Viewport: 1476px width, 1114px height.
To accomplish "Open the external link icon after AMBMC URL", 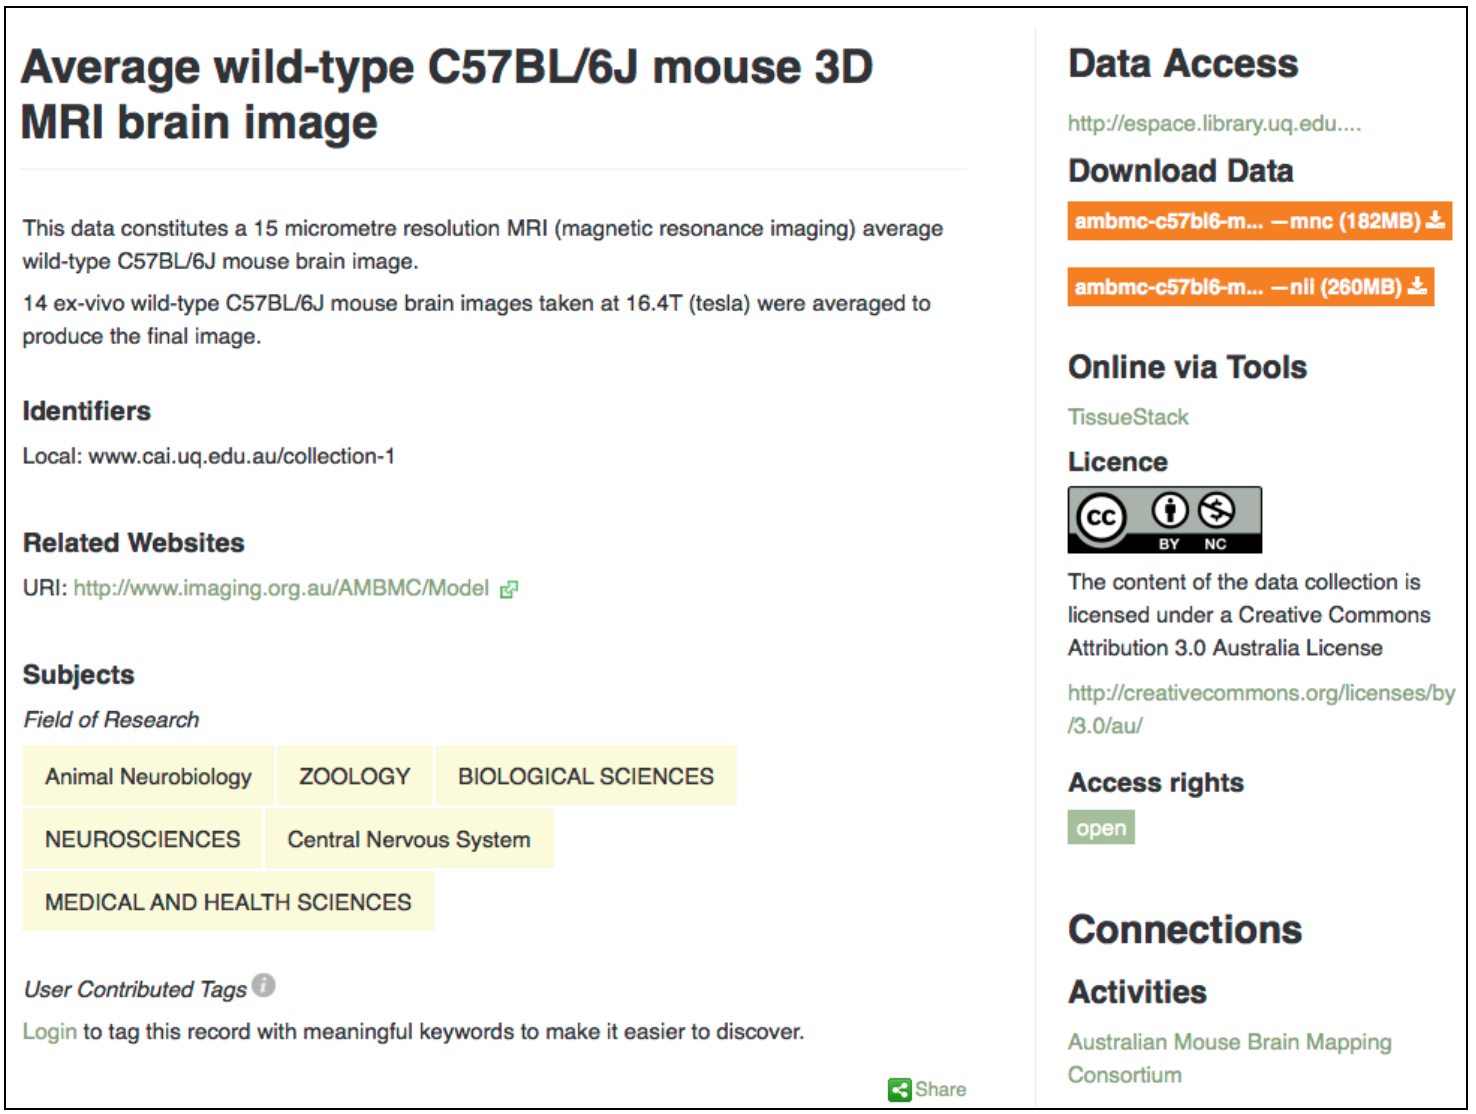I will point(509,589).
